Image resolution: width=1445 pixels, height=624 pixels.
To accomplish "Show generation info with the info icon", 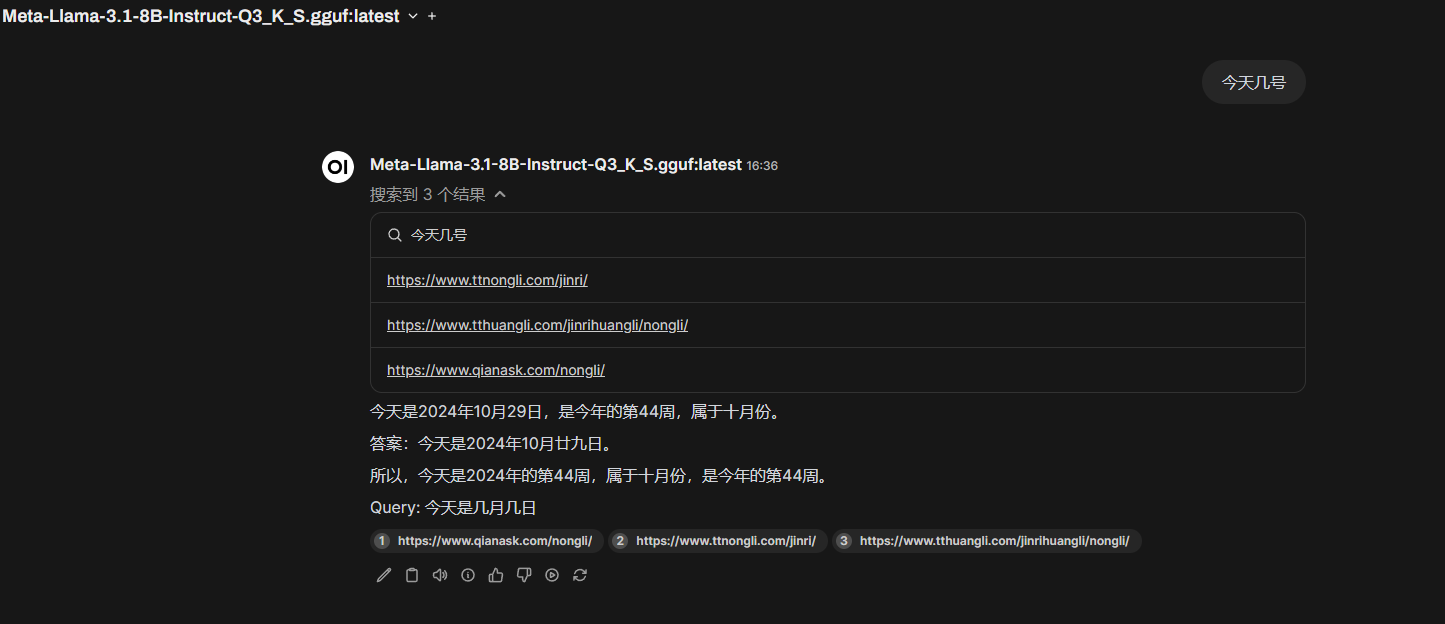I will click(467, 575).
